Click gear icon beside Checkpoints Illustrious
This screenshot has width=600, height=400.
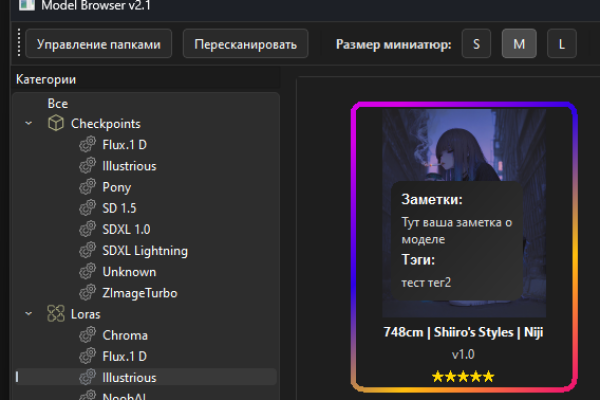coord(87,165)
